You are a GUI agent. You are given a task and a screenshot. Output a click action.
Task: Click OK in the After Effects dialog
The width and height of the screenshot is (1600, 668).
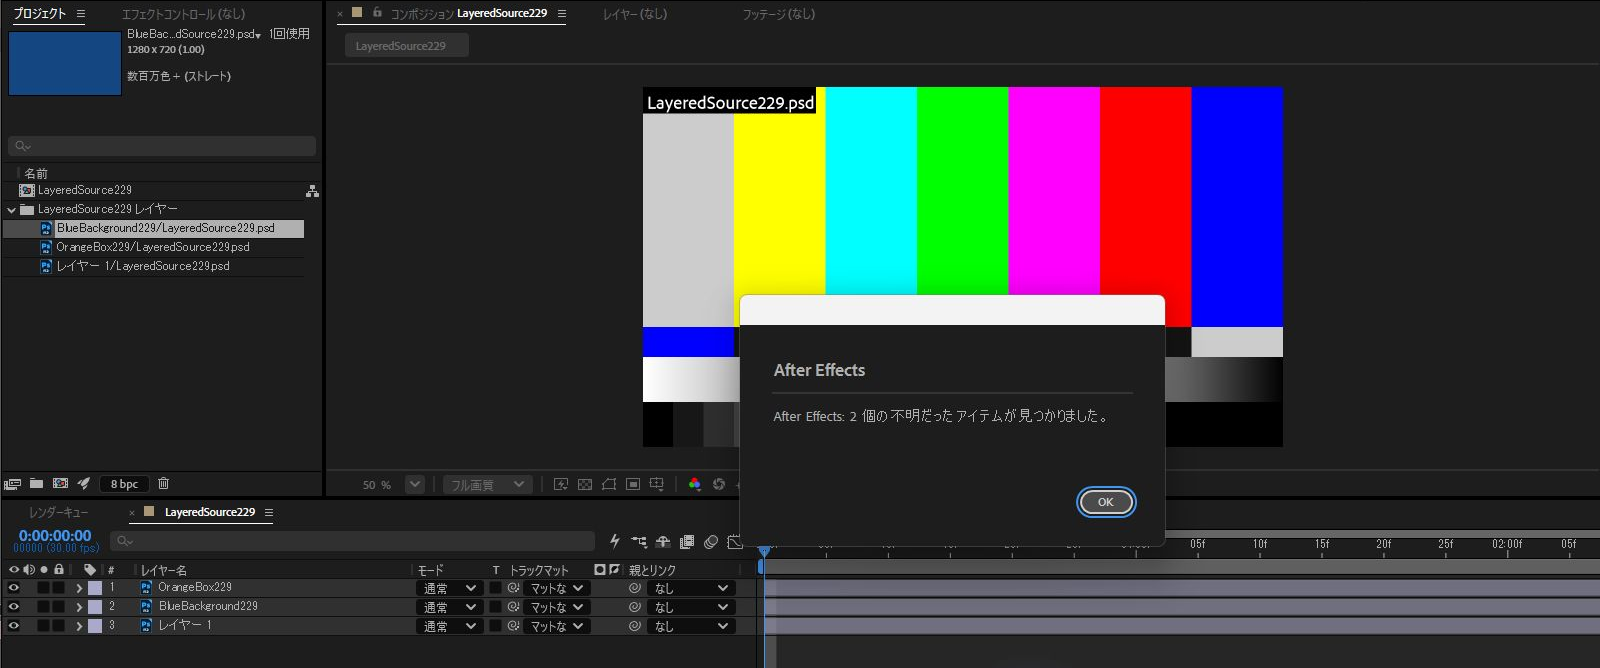[x=1105, y=502]
